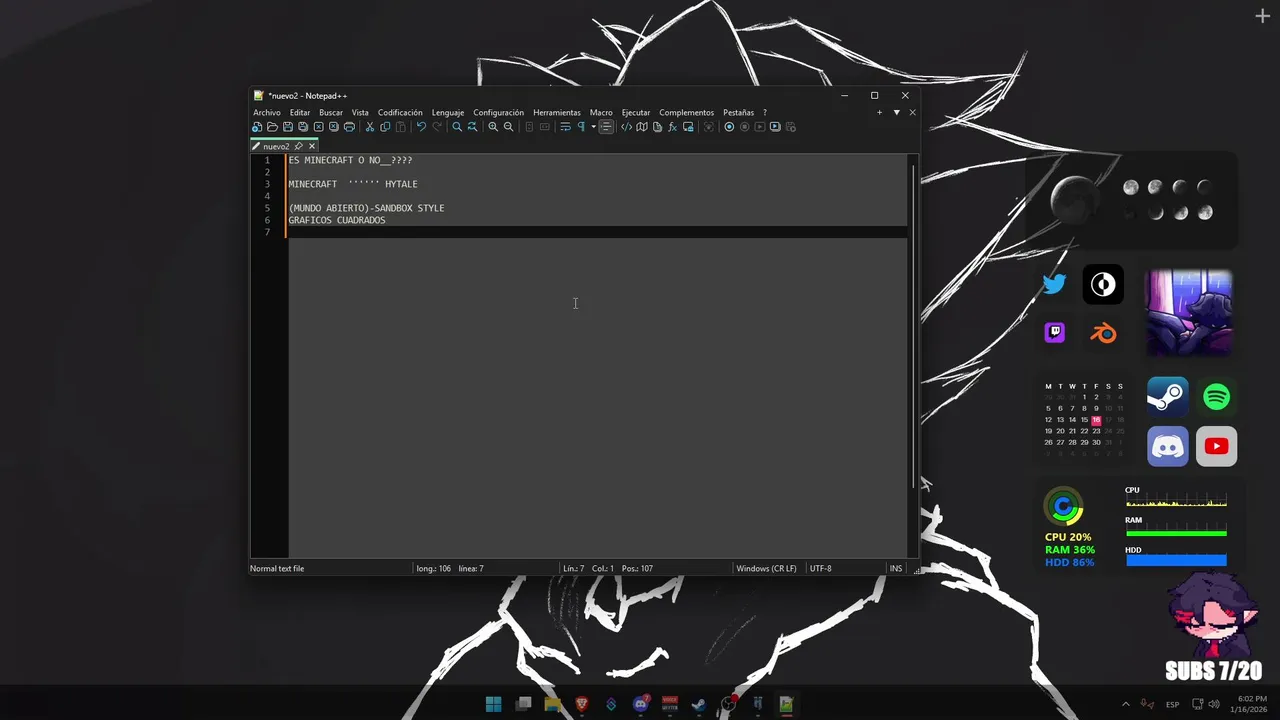Open the Twitch desktop widget icon
Image resolution: width=1280 pixels, height=720 pixels.
pyautogui.click(x=1054, y=333)
